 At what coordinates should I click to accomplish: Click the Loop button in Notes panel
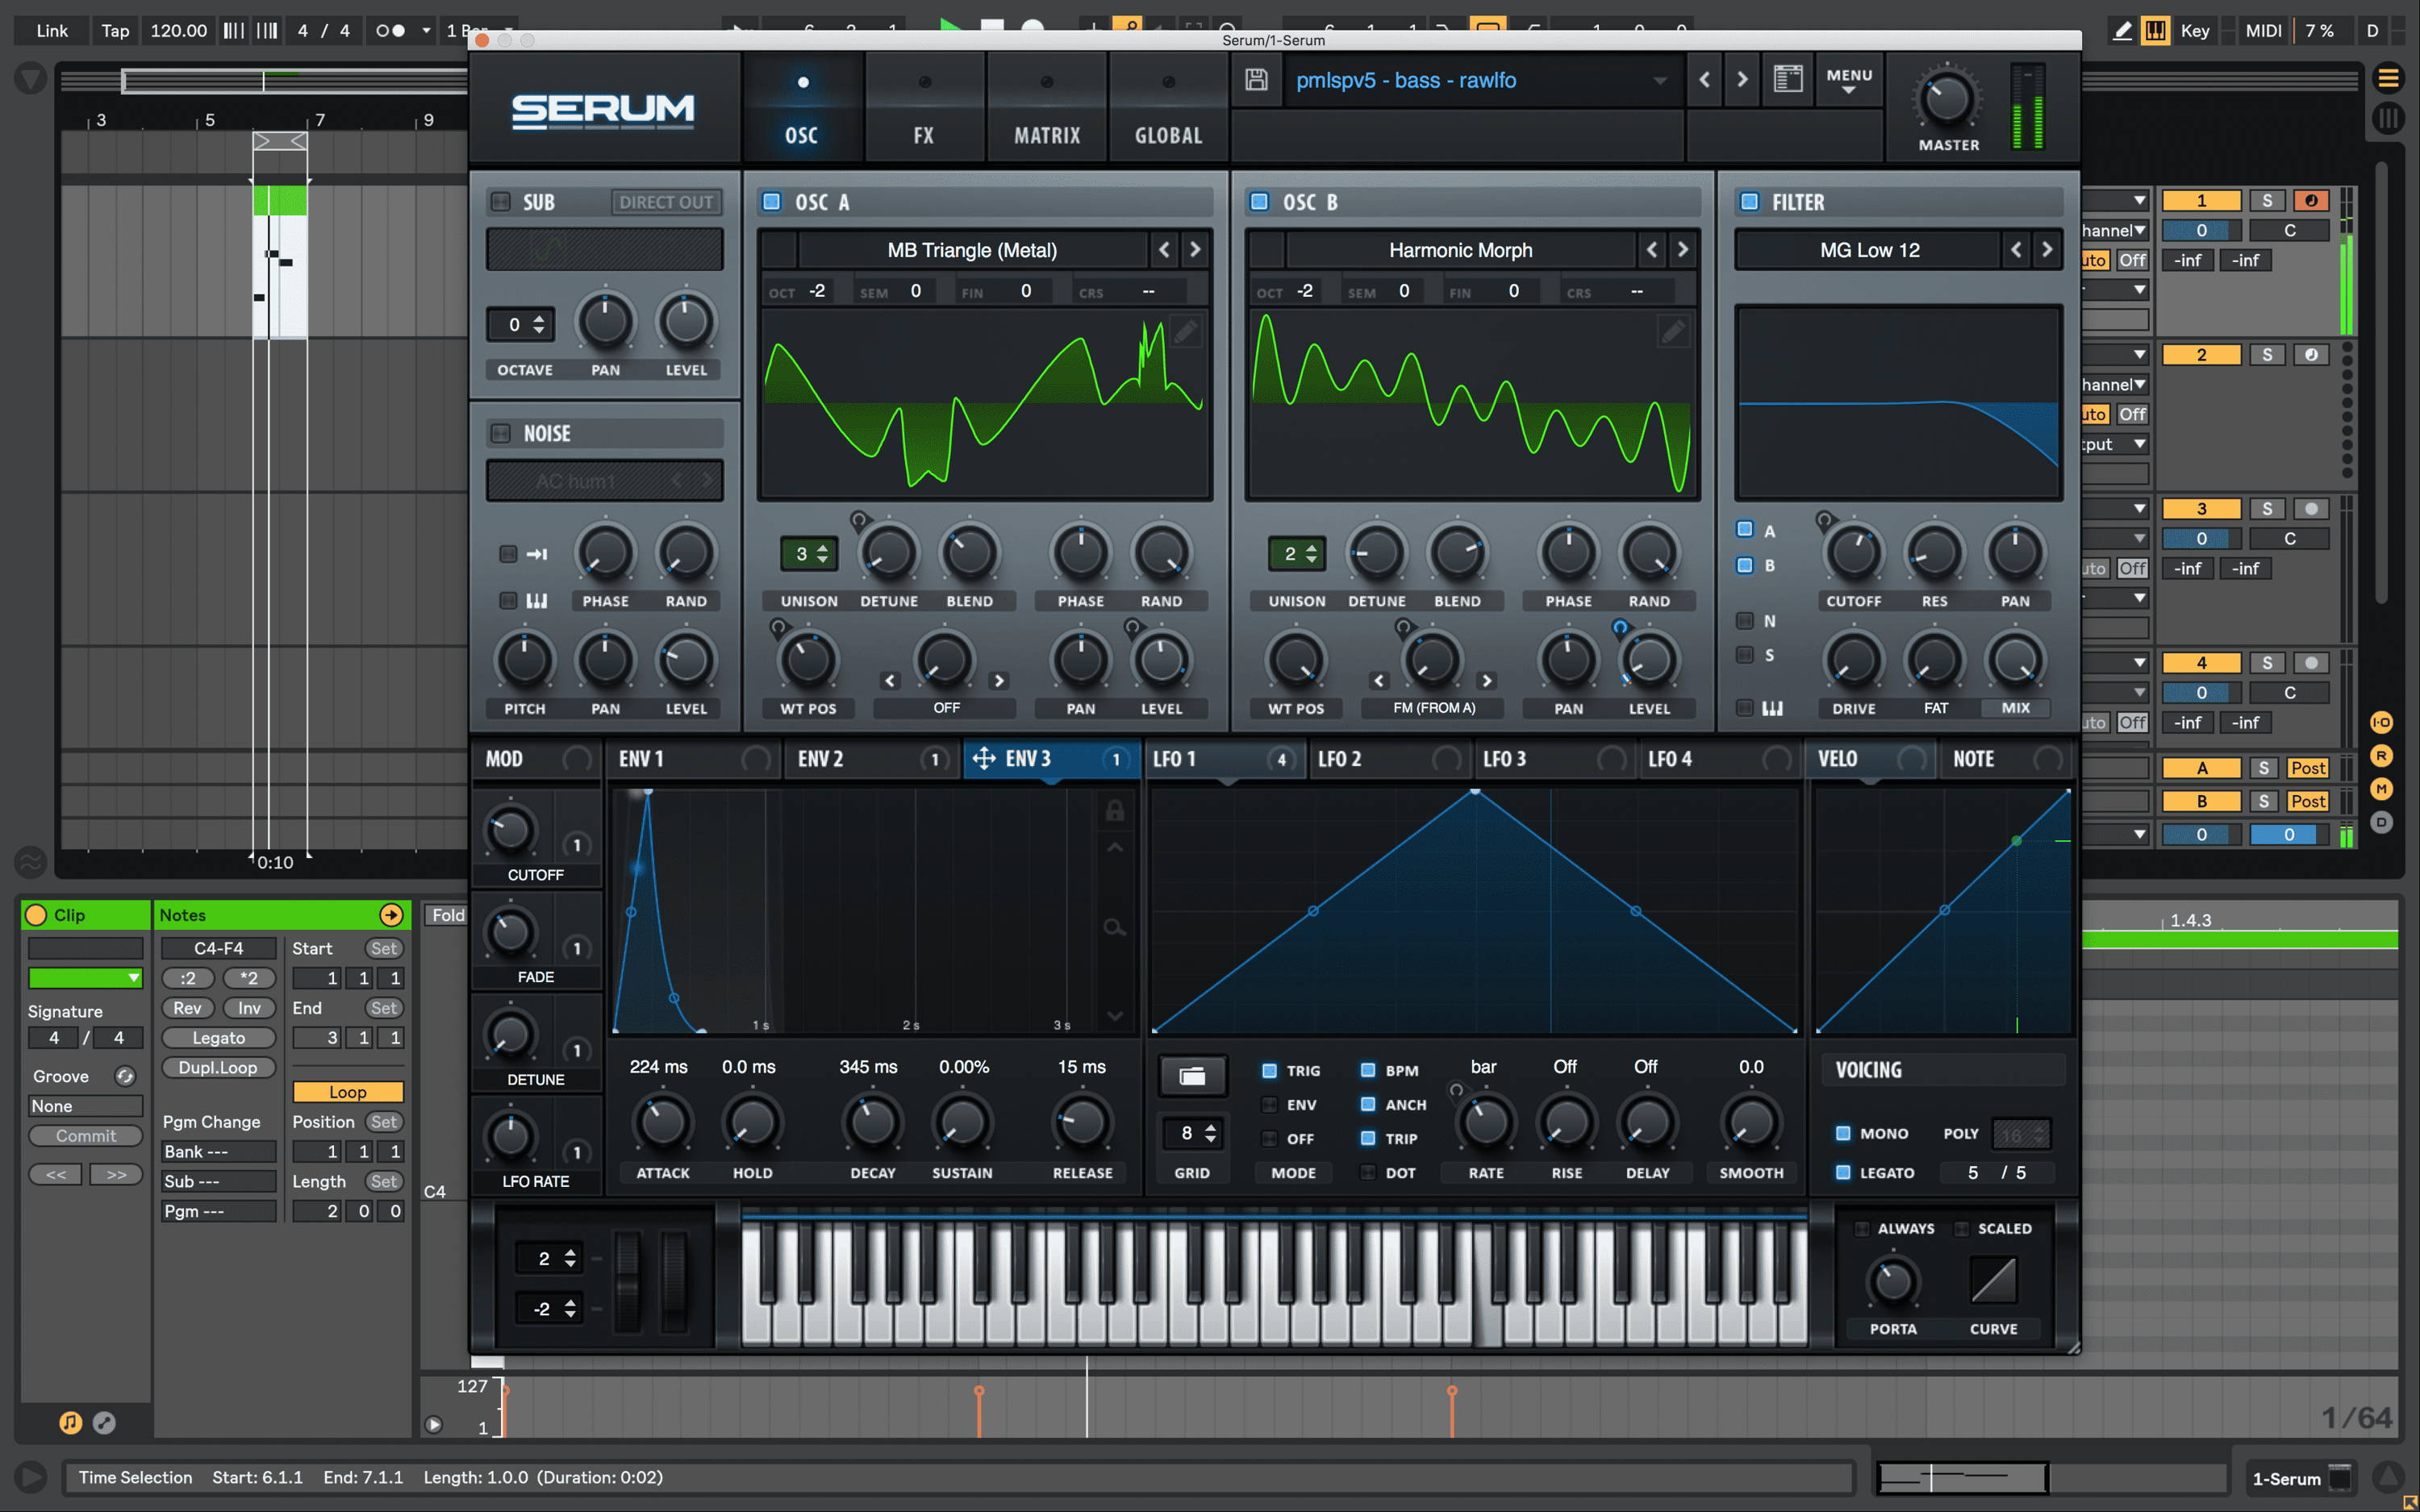(x=348, y=1092)
